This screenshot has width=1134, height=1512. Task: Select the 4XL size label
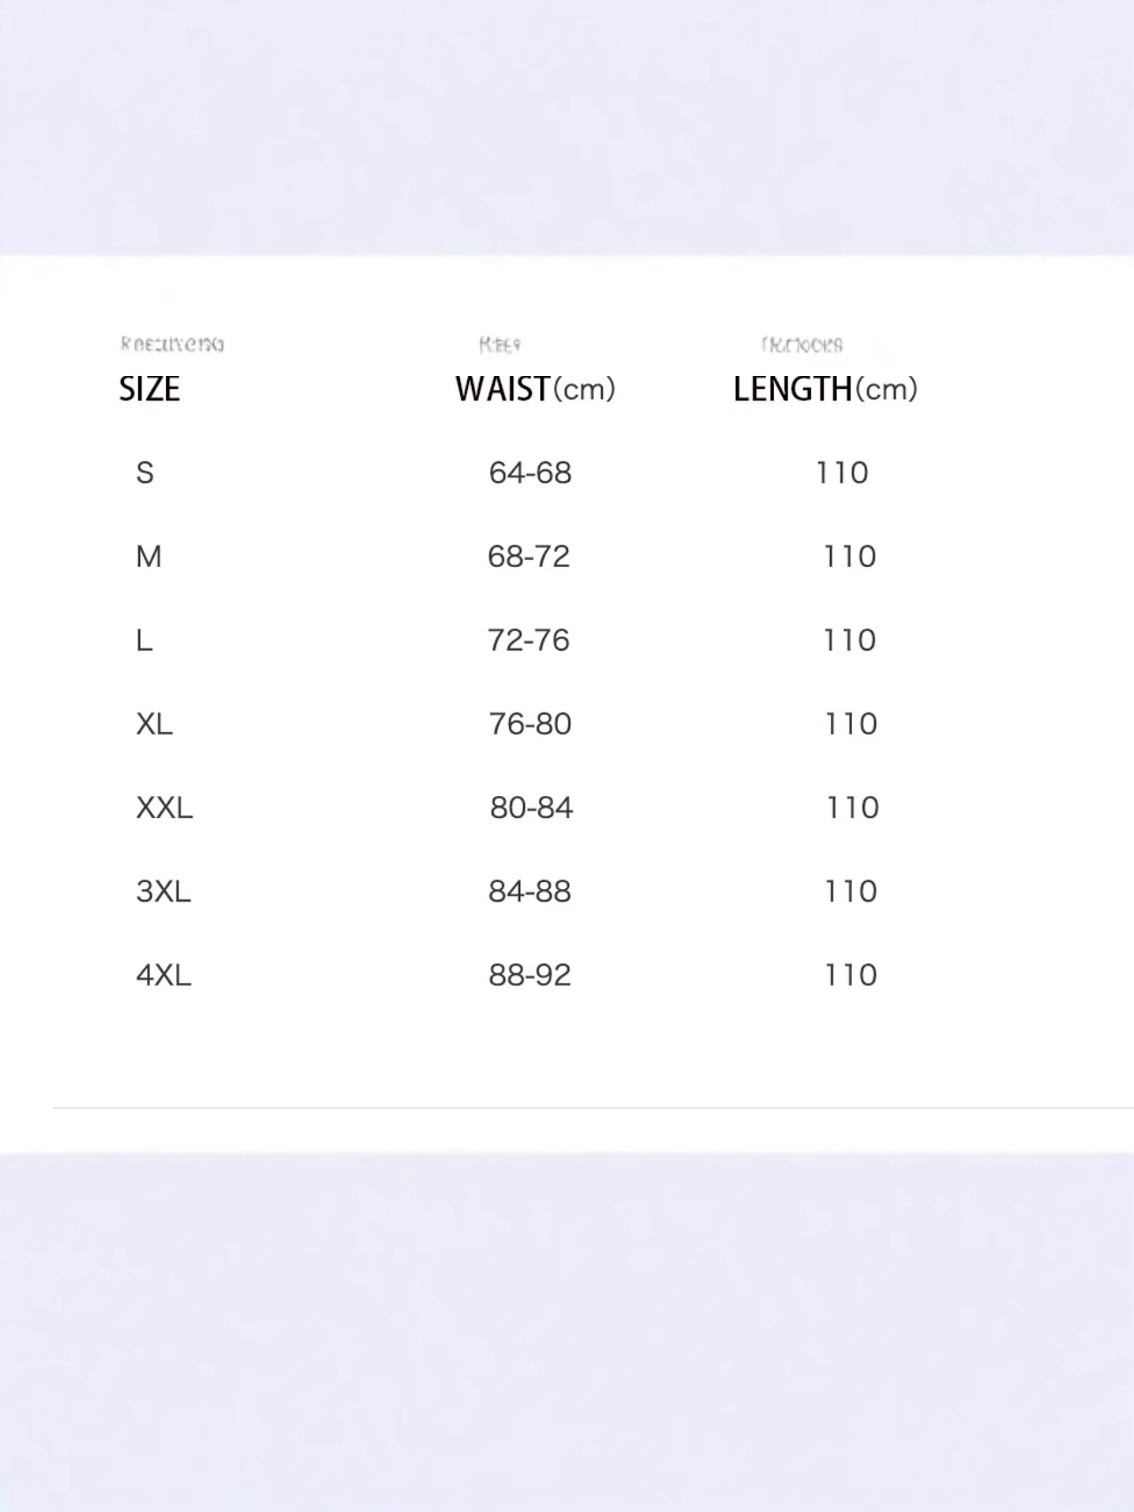coord(163,975)
